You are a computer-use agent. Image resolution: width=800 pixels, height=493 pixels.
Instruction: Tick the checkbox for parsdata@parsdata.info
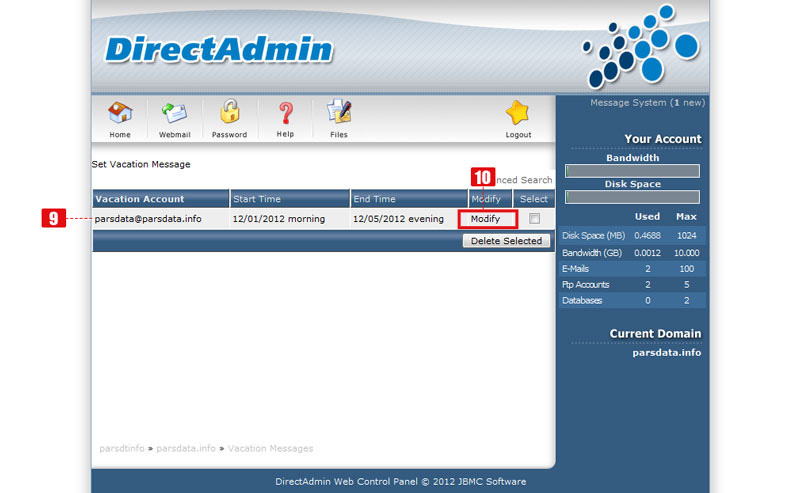534,218
